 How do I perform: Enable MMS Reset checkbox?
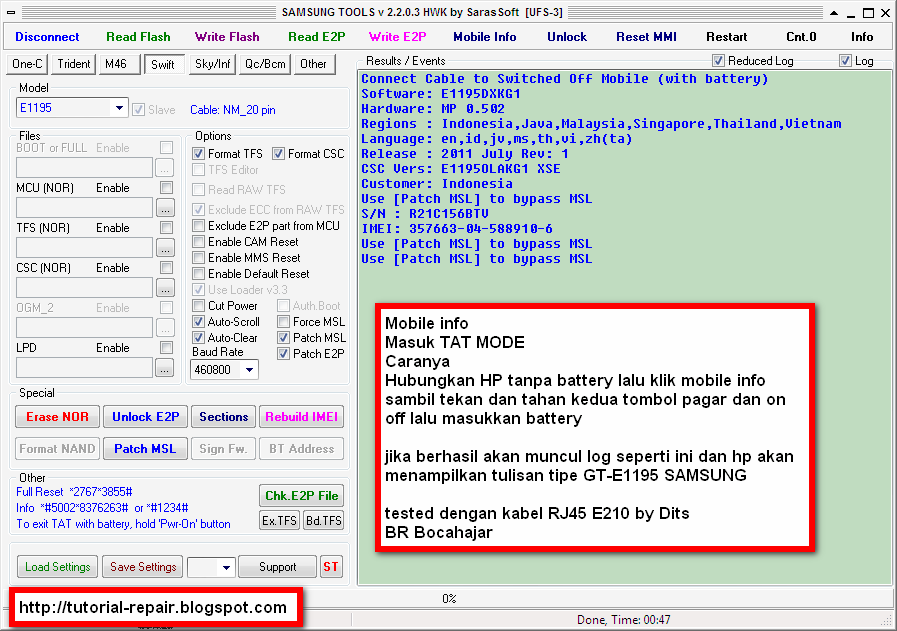coord(199,258)
